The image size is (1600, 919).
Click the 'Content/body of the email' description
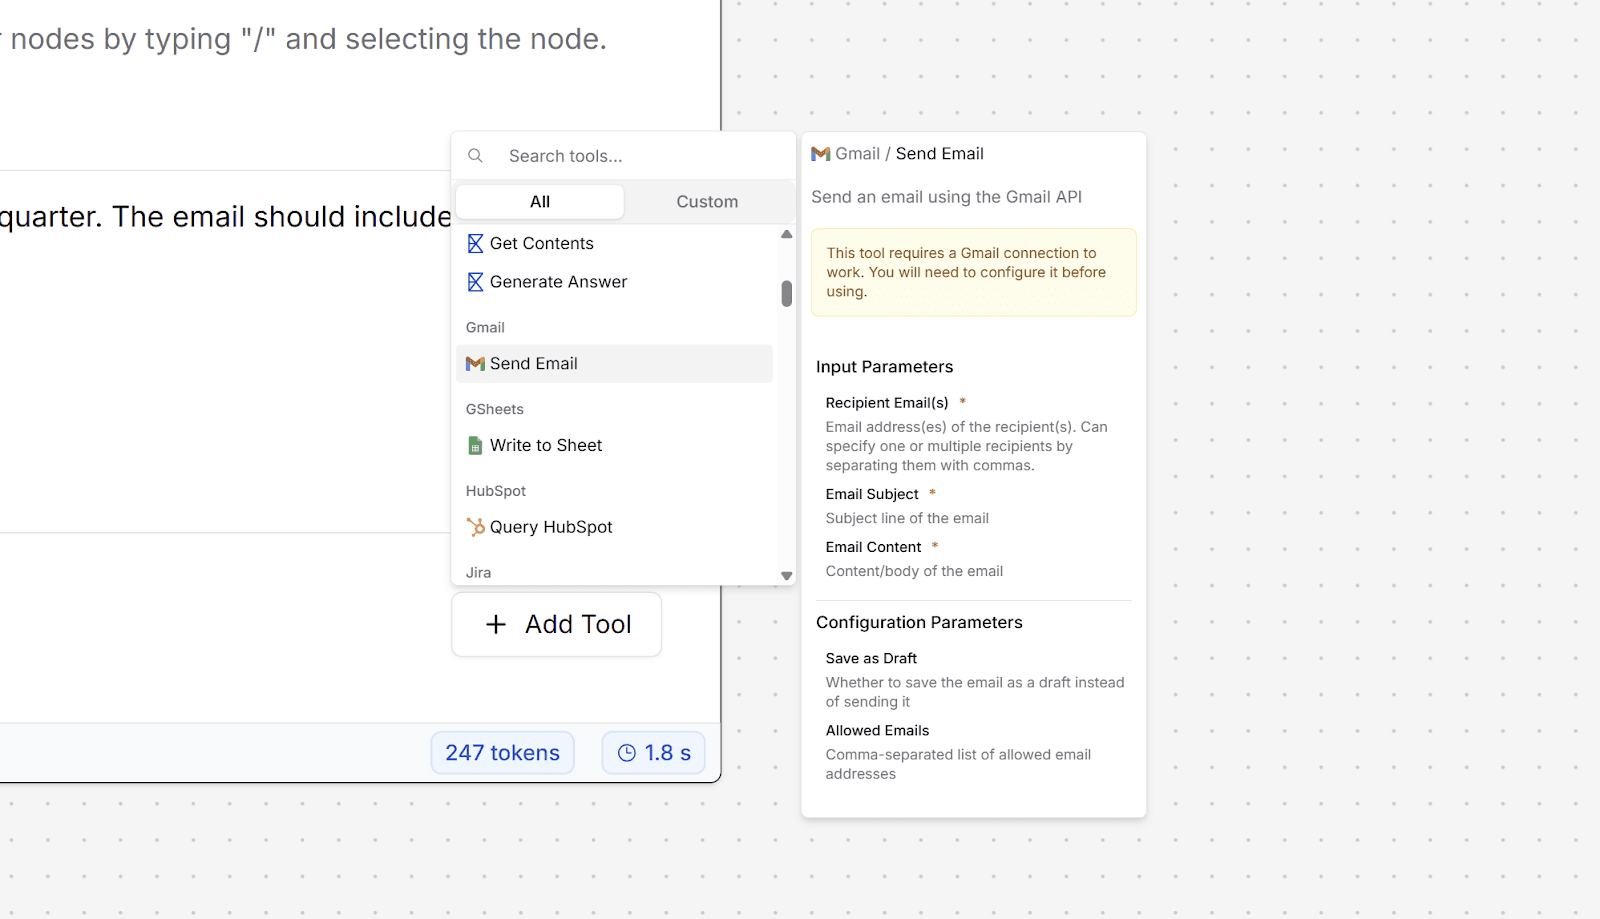(x=914, y=572)
